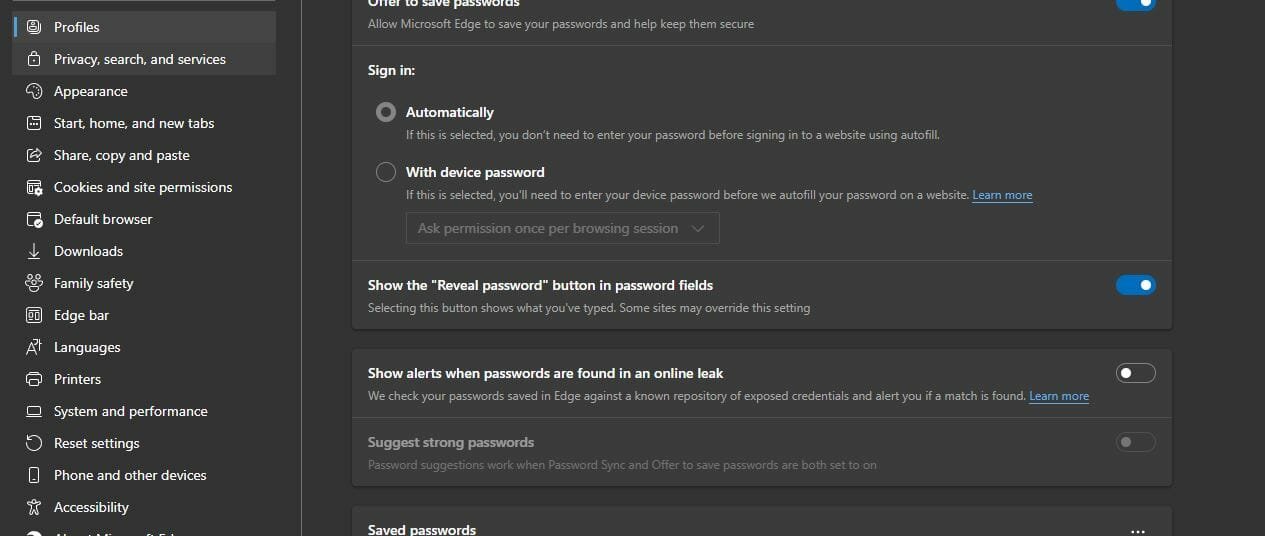Enable alerts for online leak passwords
The image size is (1265, 536).
[x=1135, y=373]
